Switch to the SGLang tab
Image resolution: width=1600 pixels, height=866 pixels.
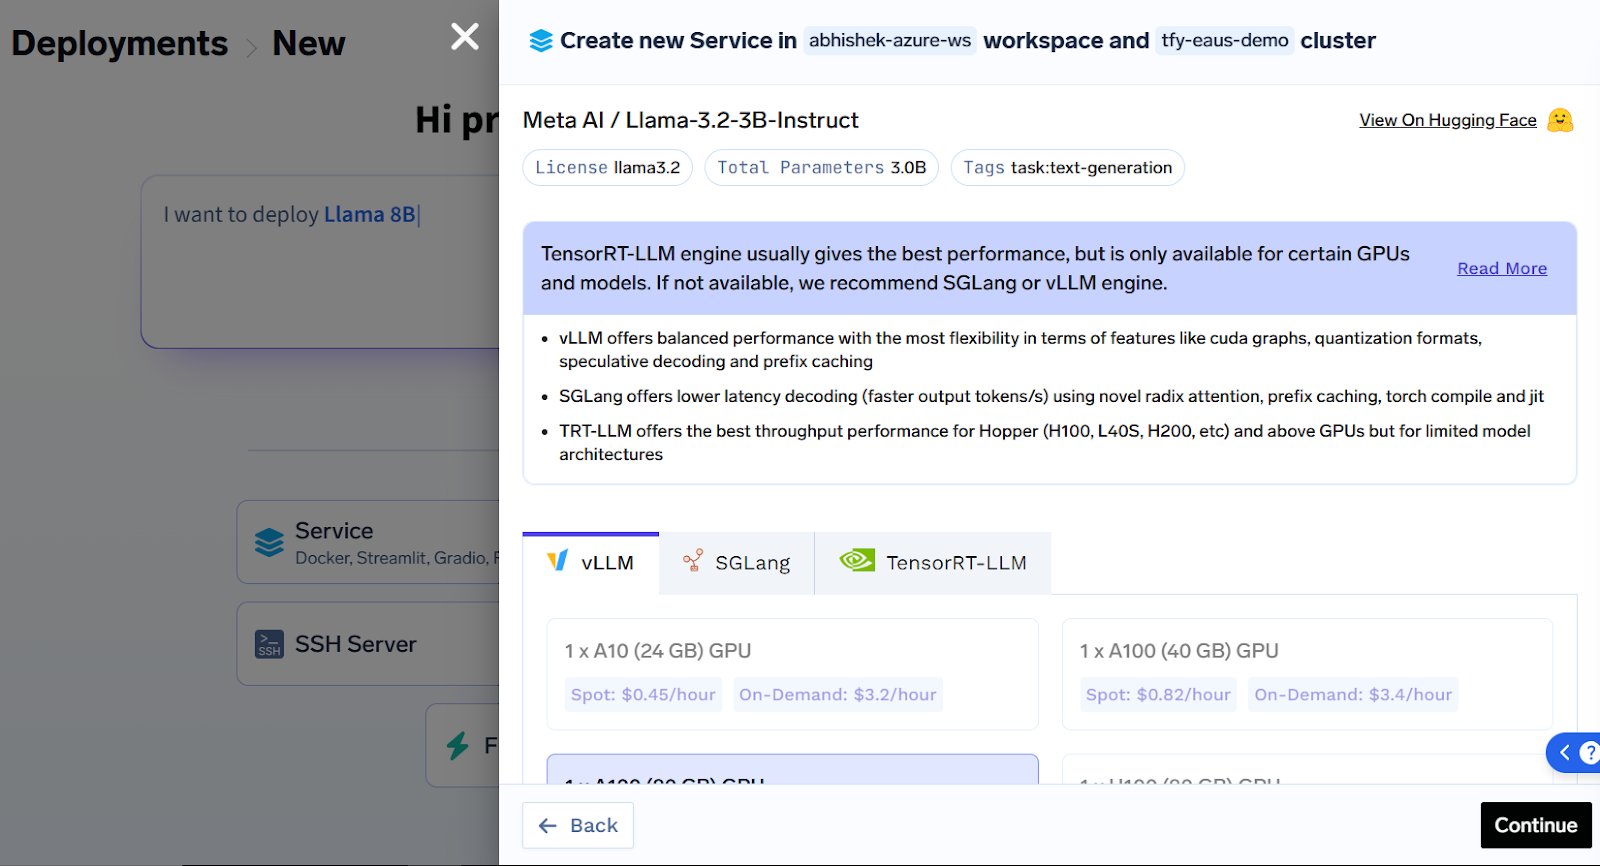pos(737,563)
